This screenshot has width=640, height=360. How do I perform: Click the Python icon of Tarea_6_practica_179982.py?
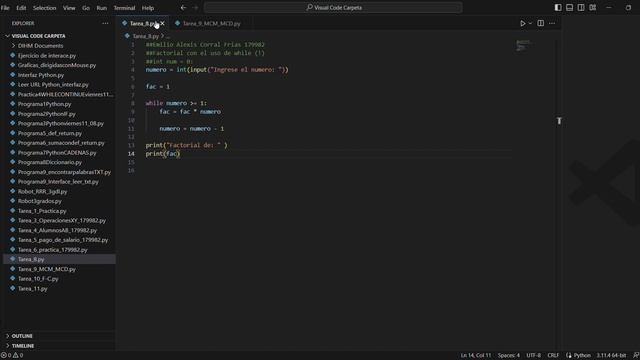pyautogui.click(x=13, y=249)
